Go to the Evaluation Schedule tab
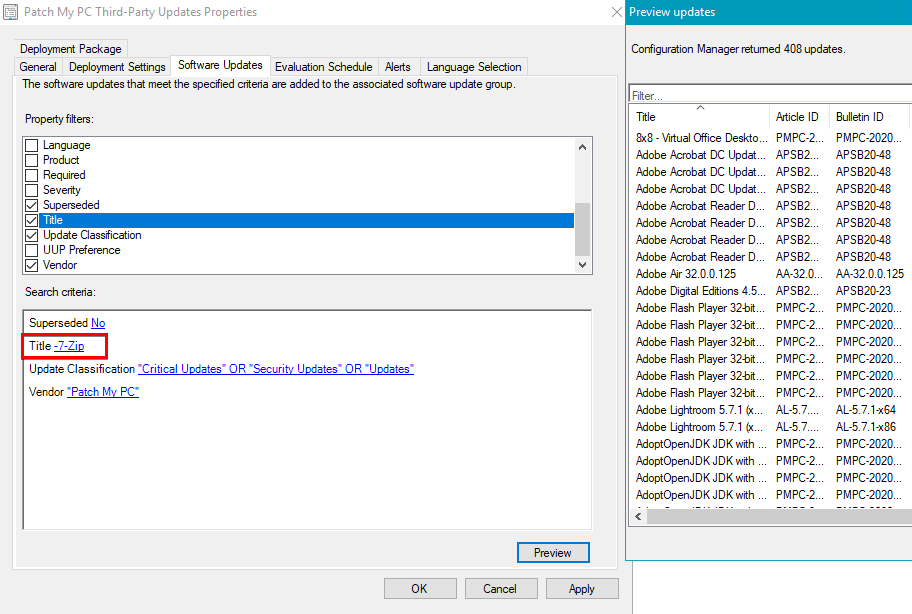The image size is (912, 614). (x=323, y=67)
